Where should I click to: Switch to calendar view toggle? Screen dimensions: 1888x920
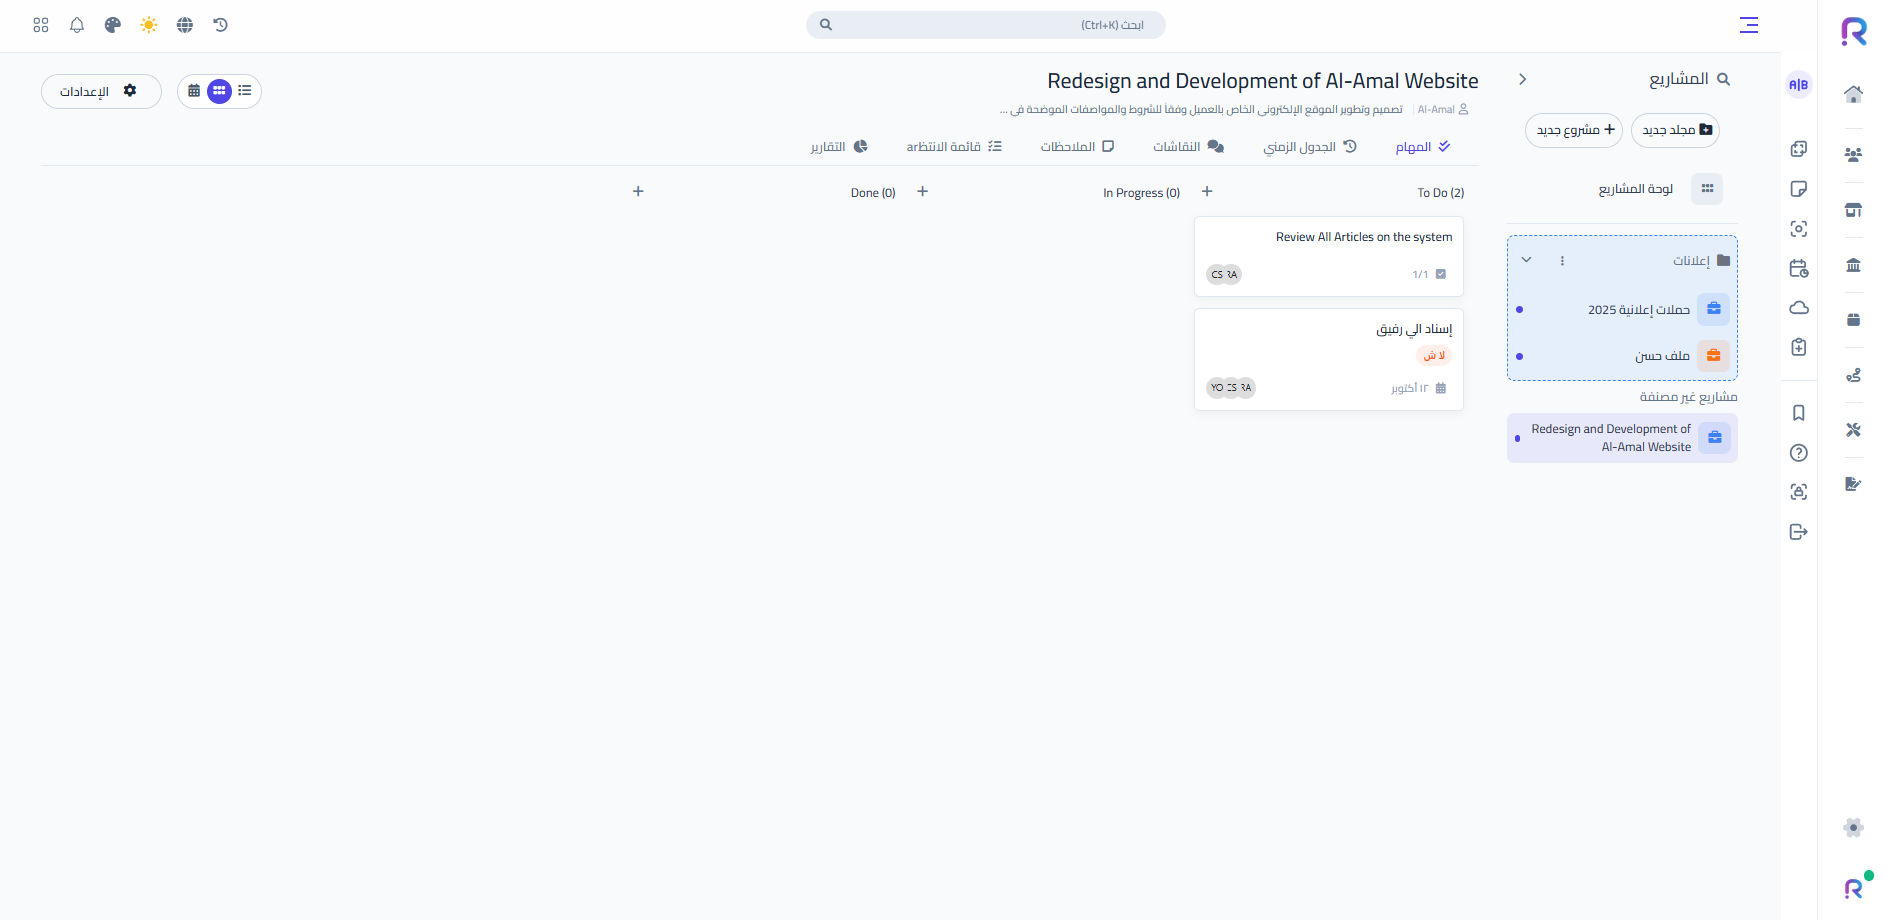pyautogui.click(x=194, y=91)
